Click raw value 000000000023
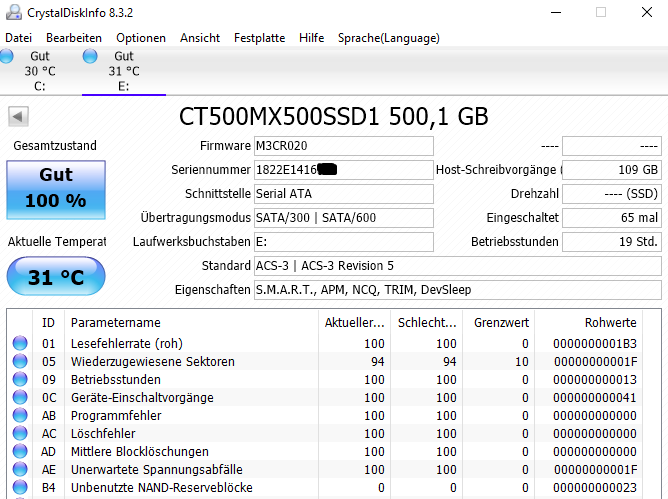This screenshot has width=668, height=499. [595, 487]
